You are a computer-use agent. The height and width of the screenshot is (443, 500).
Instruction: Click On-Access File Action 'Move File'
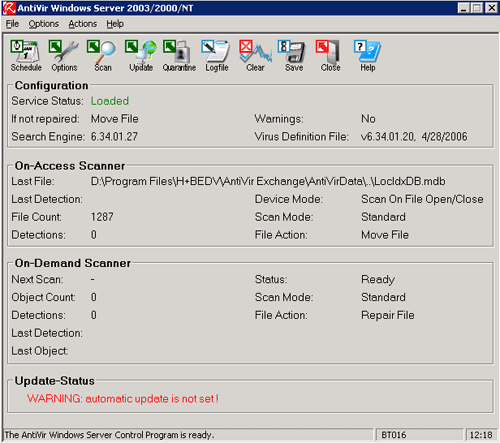[385, 235]
